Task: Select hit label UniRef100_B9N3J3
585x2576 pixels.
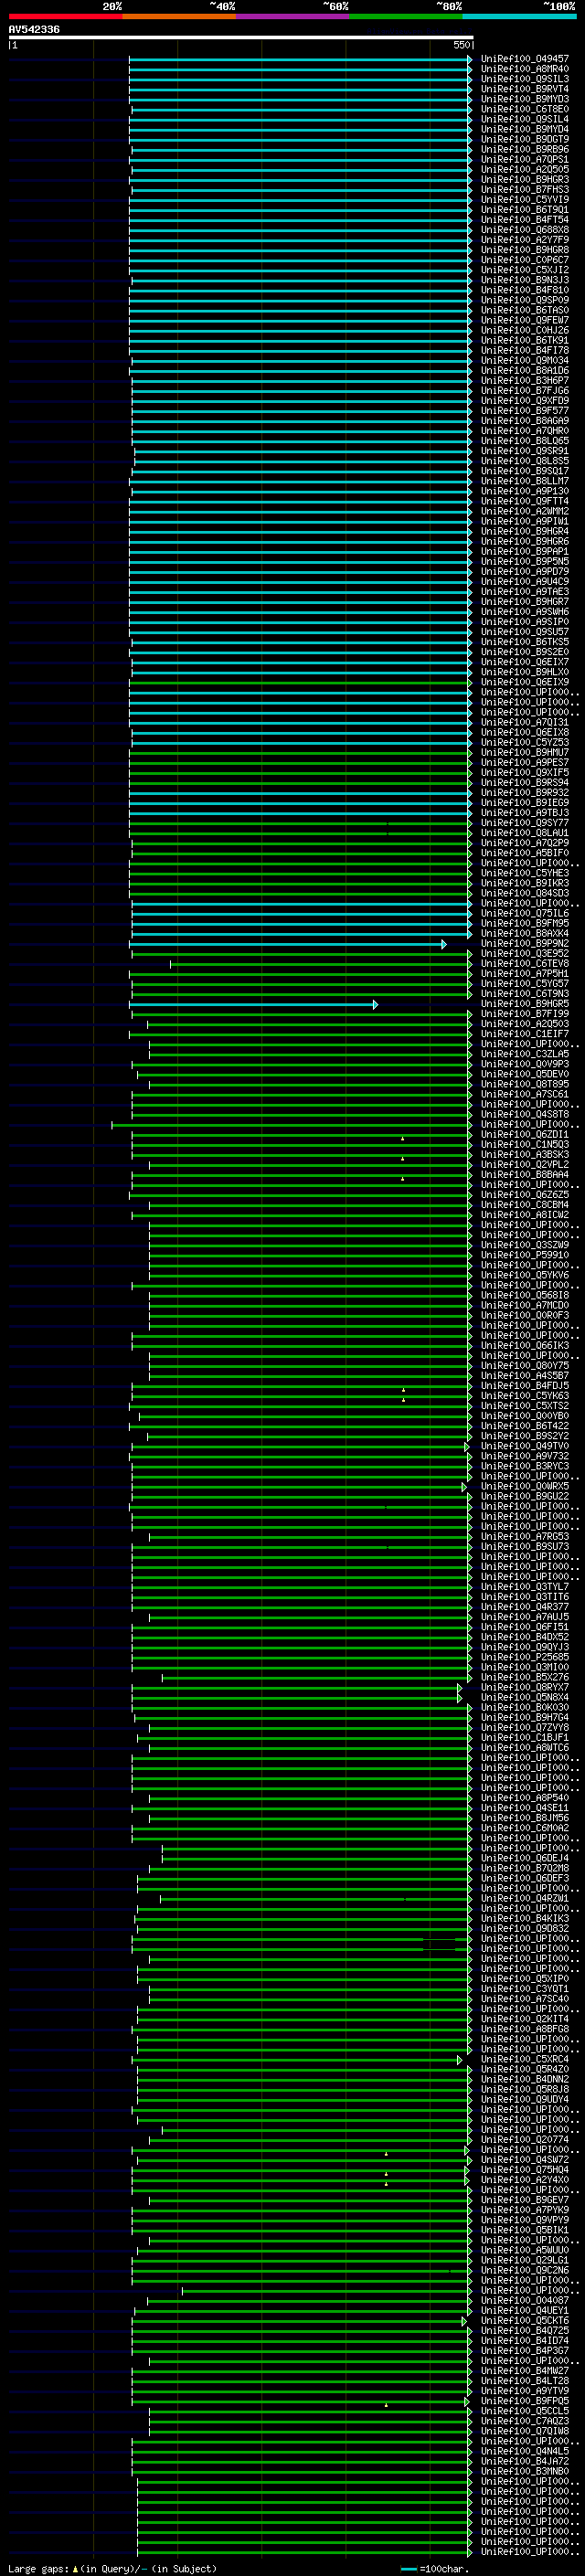Action: [x=525, y=280]
